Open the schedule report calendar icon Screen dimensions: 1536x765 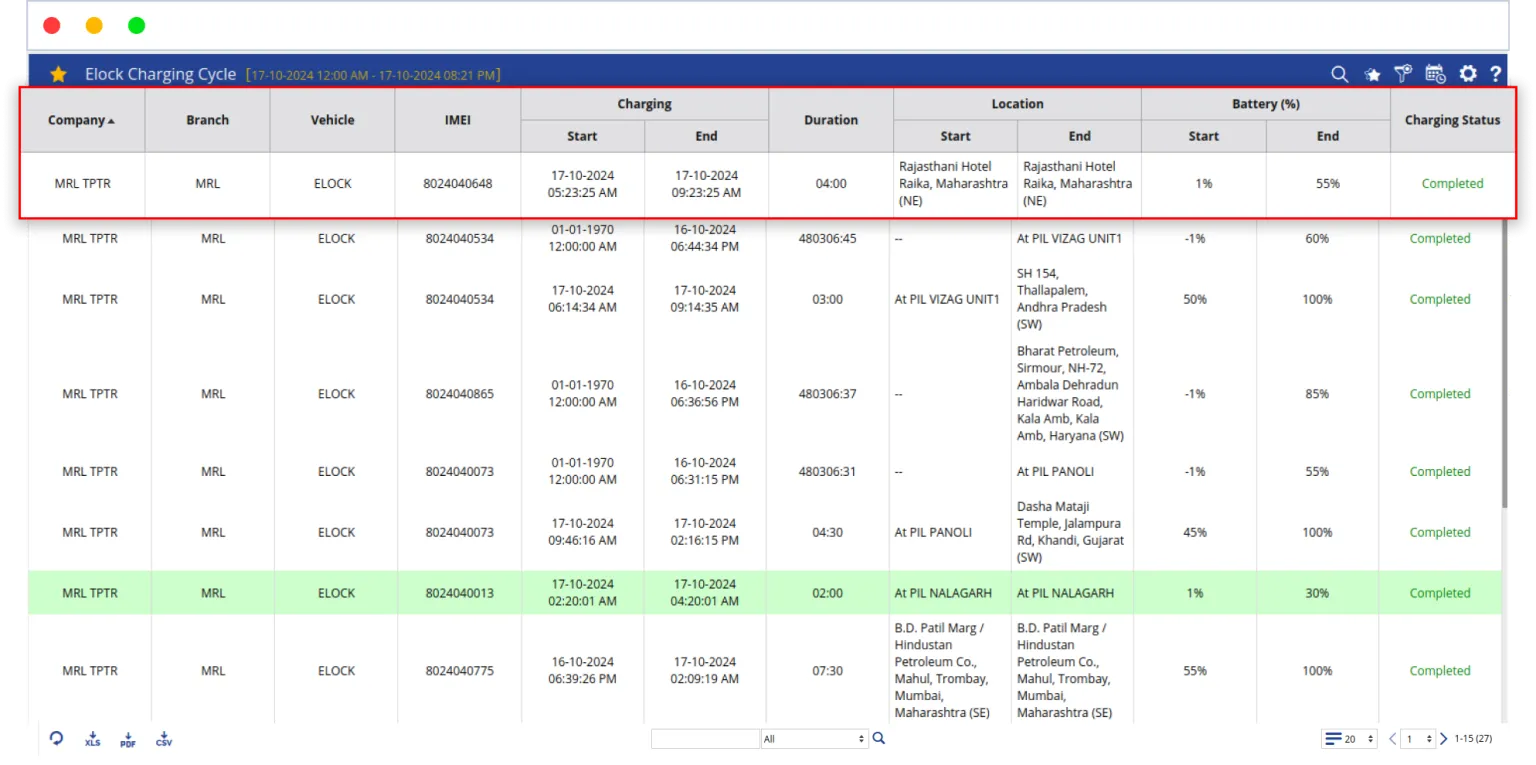(x=1435, y=73)
